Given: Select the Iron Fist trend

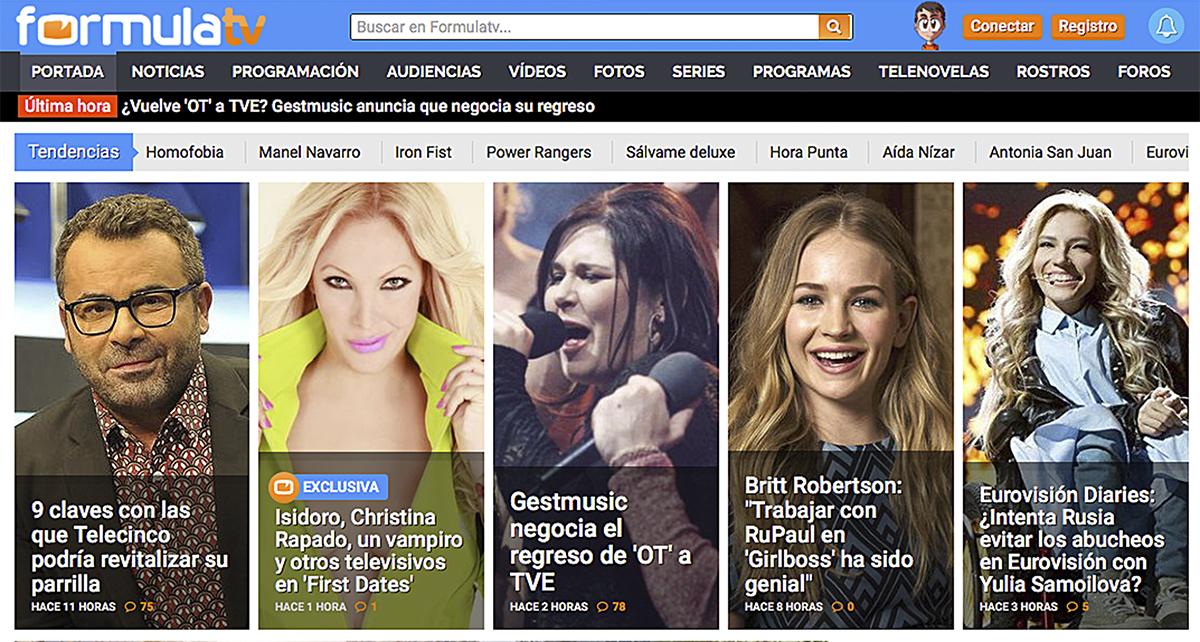Looking at the screenshot, I should [x=423, y=152].
